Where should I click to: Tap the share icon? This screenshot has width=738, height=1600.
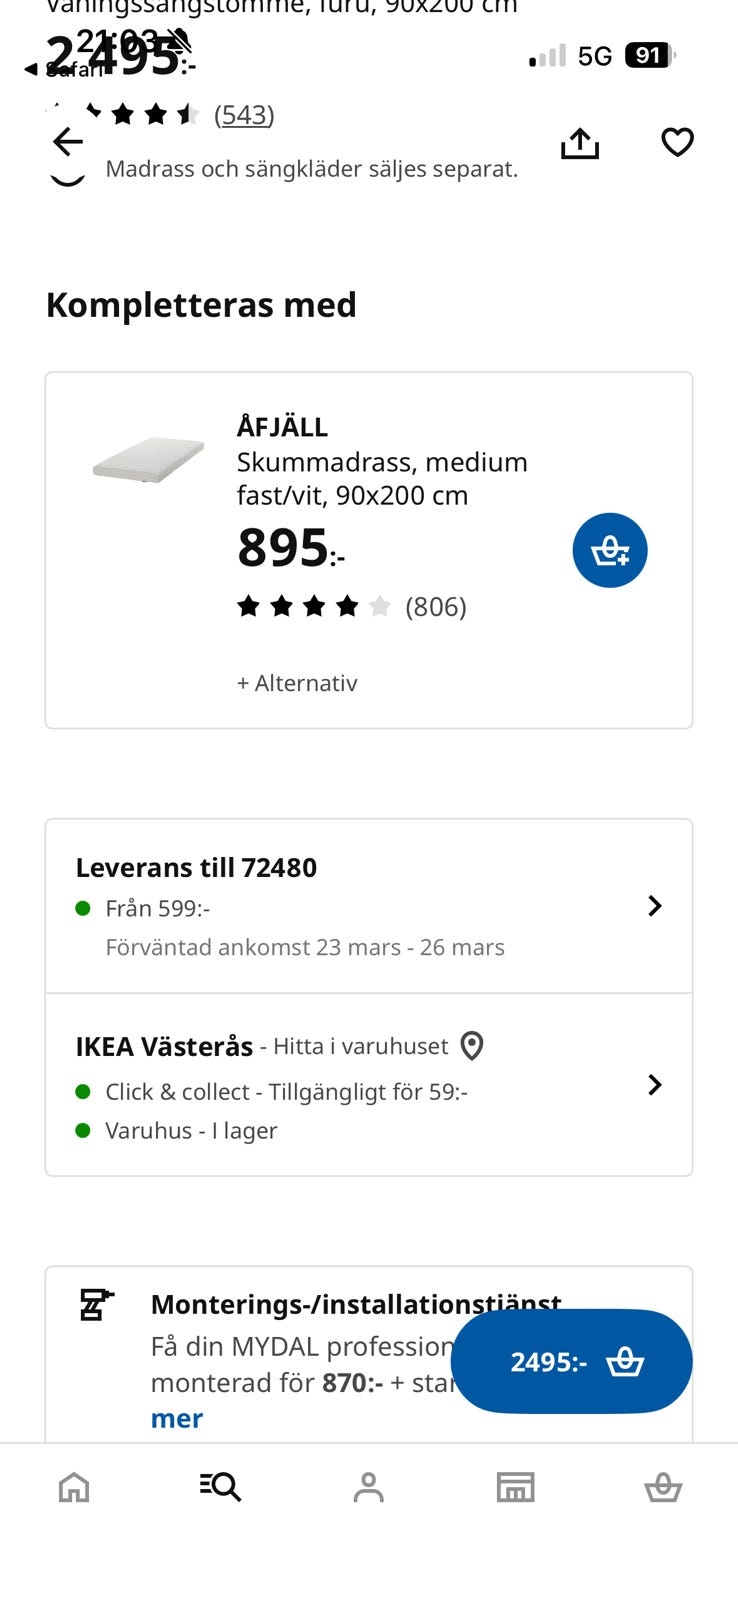click(x=580, y=143)
